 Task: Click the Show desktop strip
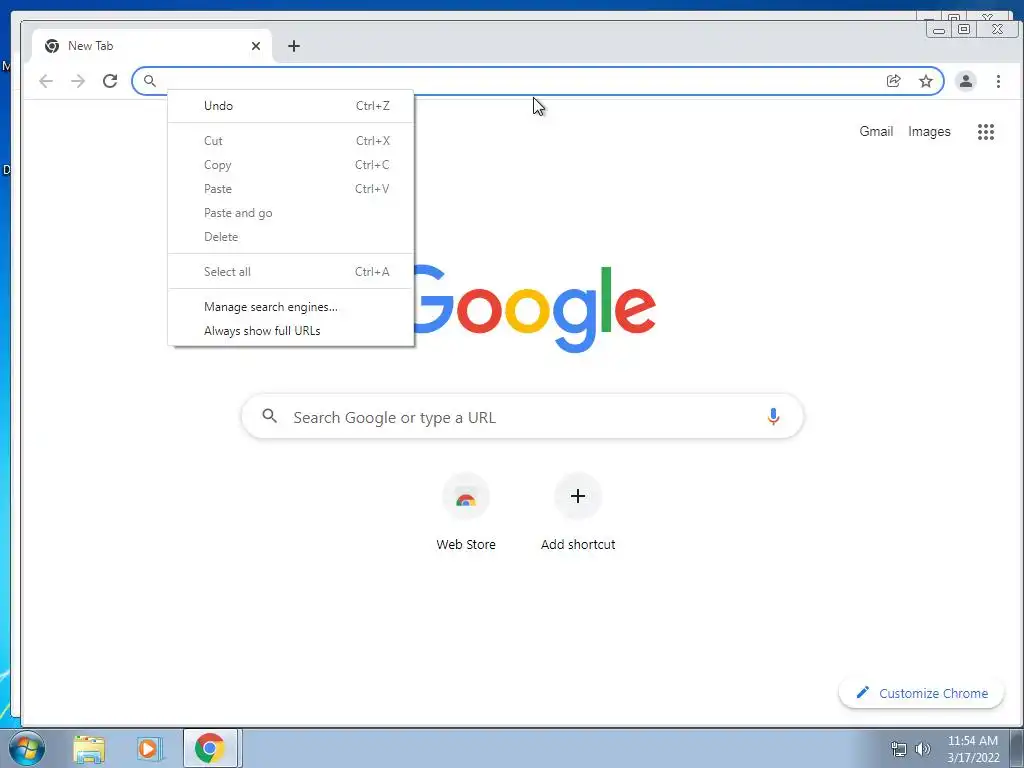pyautogui.click(x=1017, y=748)
